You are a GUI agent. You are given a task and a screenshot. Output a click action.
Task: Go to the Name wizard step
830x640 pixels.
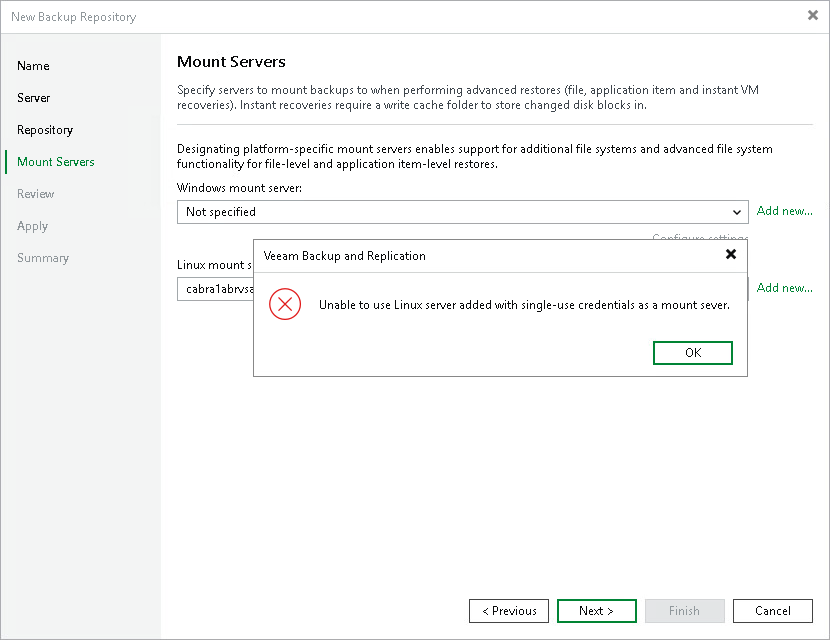pos(33,66)
